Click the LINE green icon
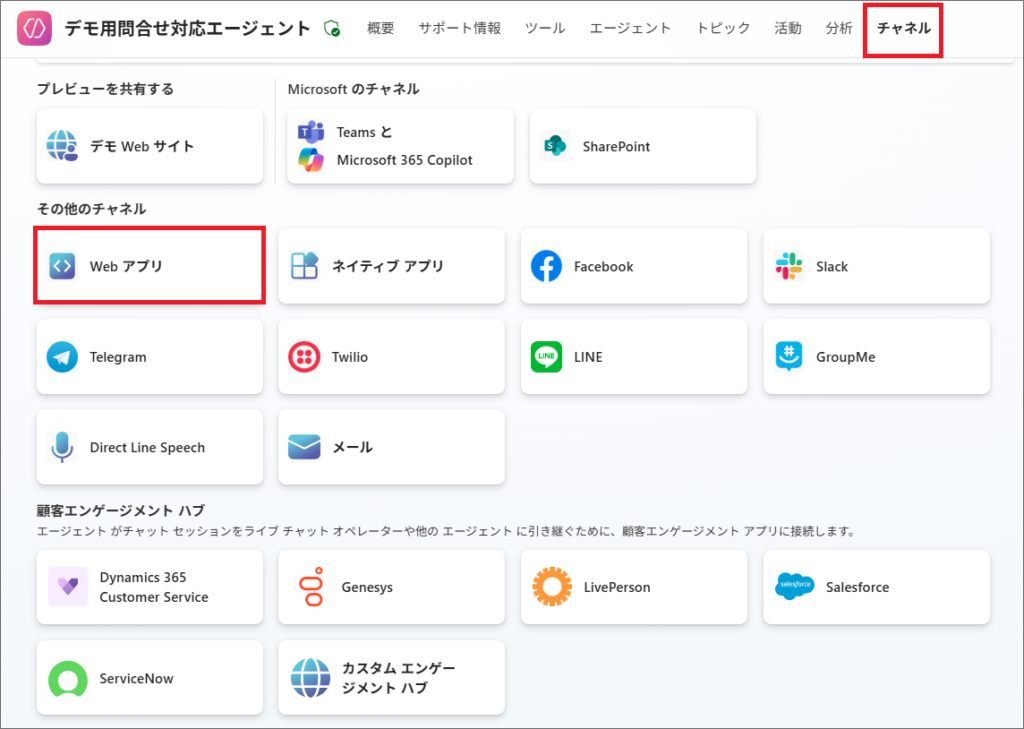The width and height of the screenshot is (1024, 729). pos(547,357)
